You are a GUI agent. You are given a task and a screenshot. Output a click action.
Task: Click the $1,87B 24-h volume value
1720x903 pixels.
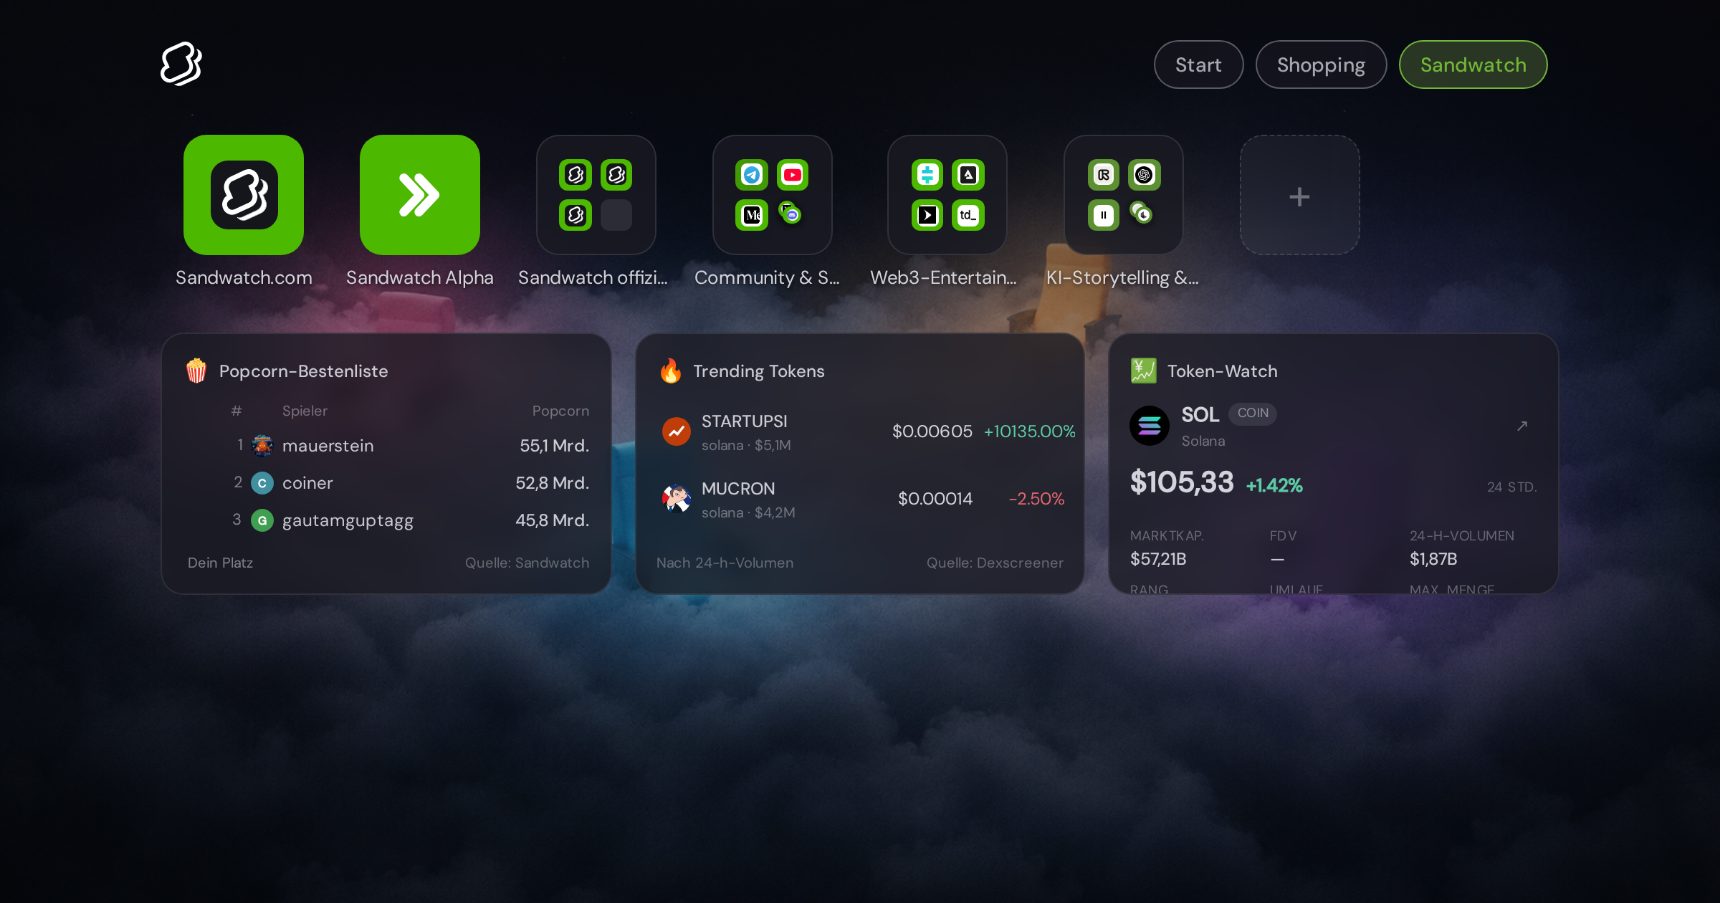click(x=1433, y=559)
